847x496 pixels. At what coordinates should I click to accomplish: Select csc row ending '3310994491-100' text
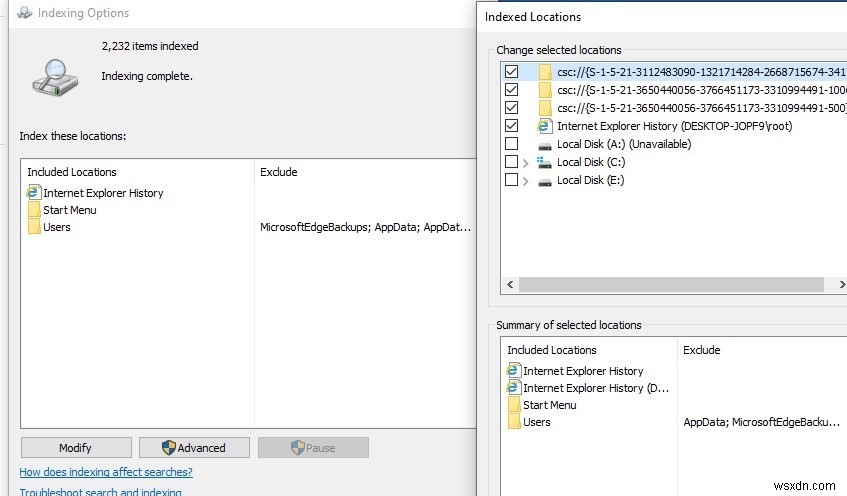pyautogui.click(x=702, y=90)
